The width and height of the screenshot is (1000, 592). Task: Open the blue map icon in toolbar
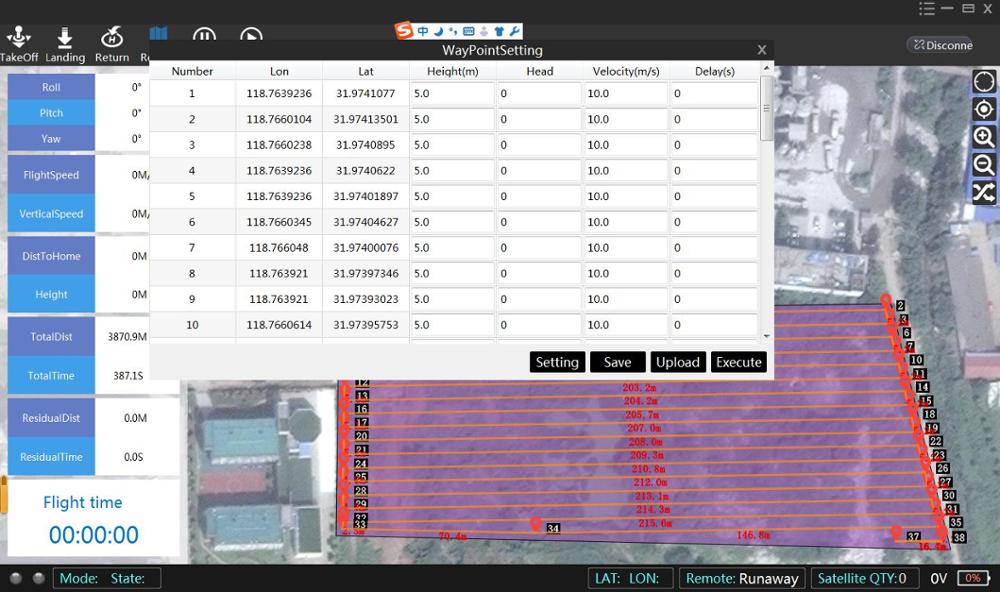click(x=158, y=33)
